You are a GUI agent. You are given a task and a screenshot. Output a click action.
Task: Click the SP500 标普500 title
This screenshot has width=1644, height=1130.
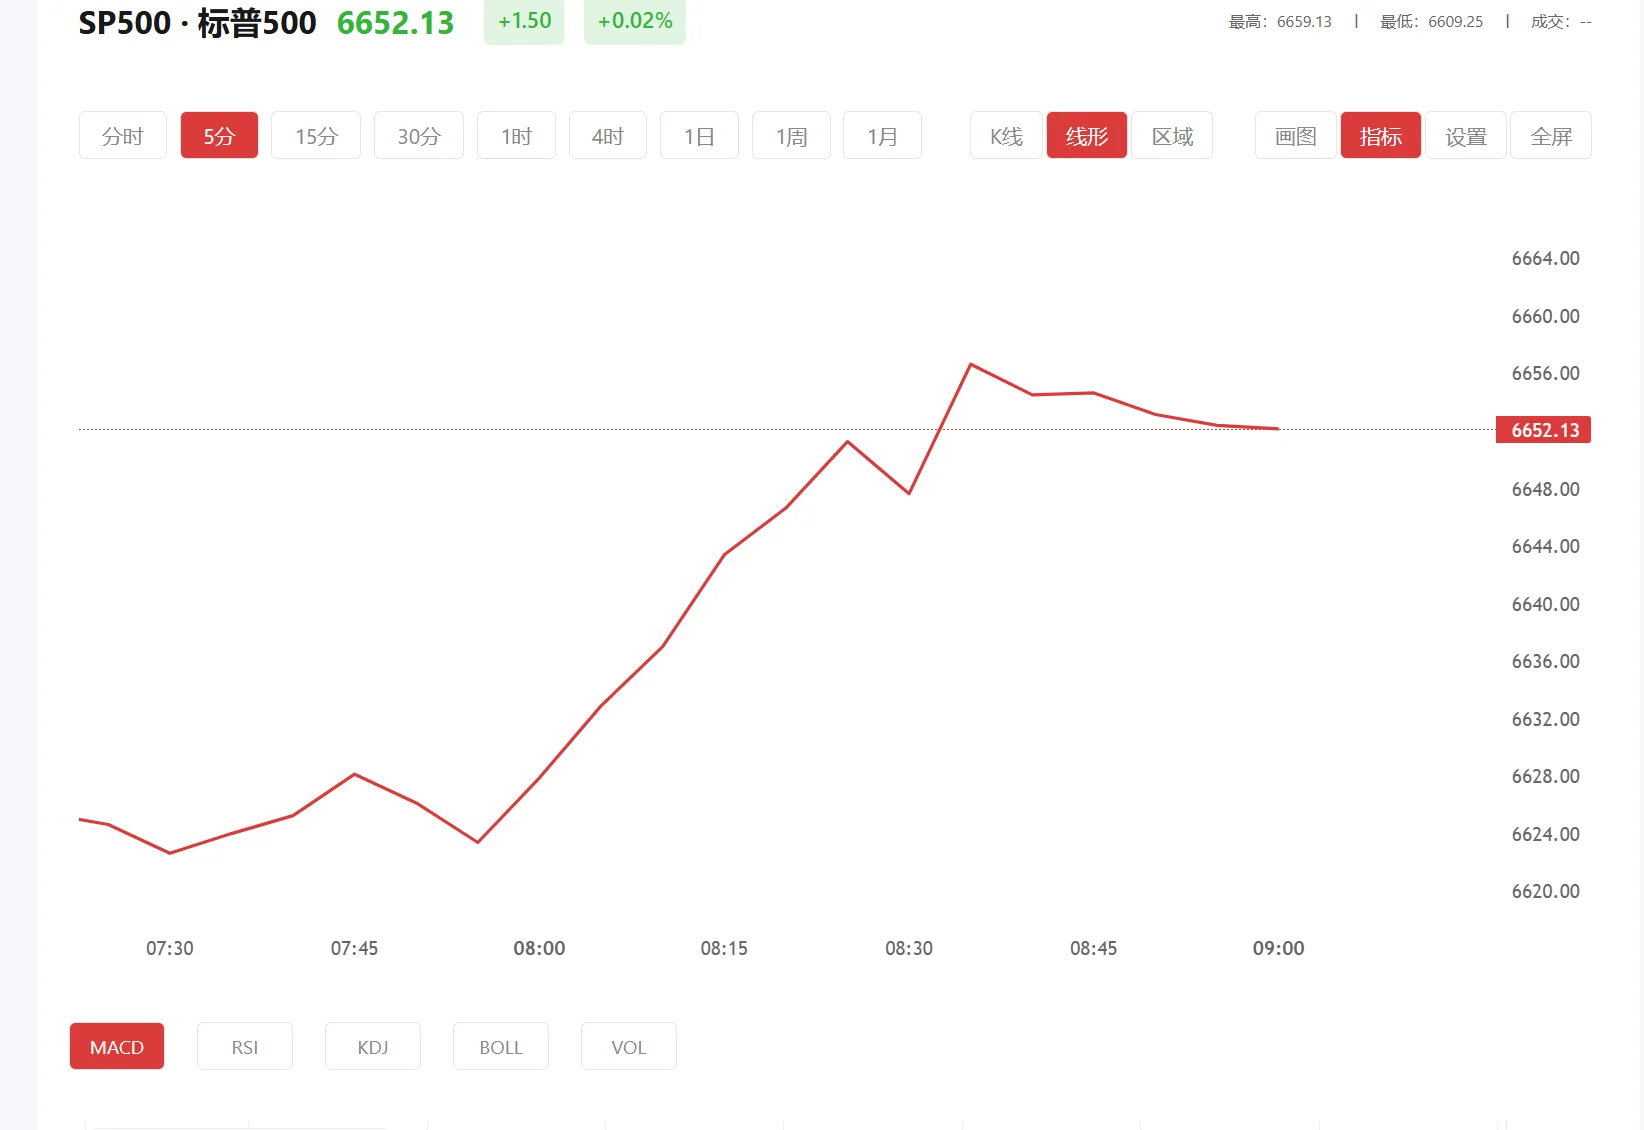coord(196,22)
